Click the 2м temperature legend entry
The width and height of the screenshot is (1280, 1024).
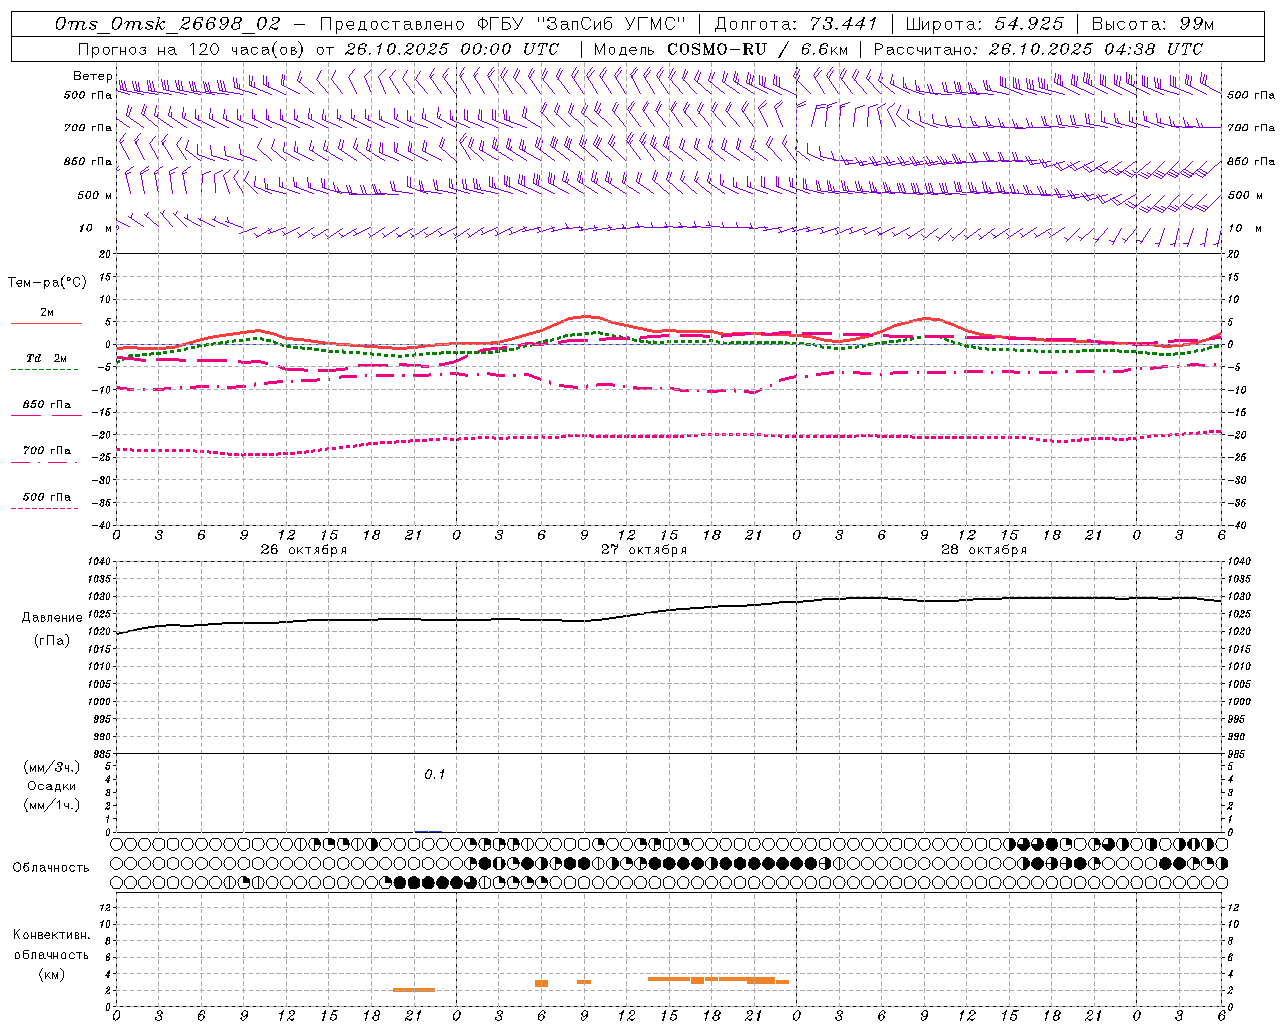[47, 313]
